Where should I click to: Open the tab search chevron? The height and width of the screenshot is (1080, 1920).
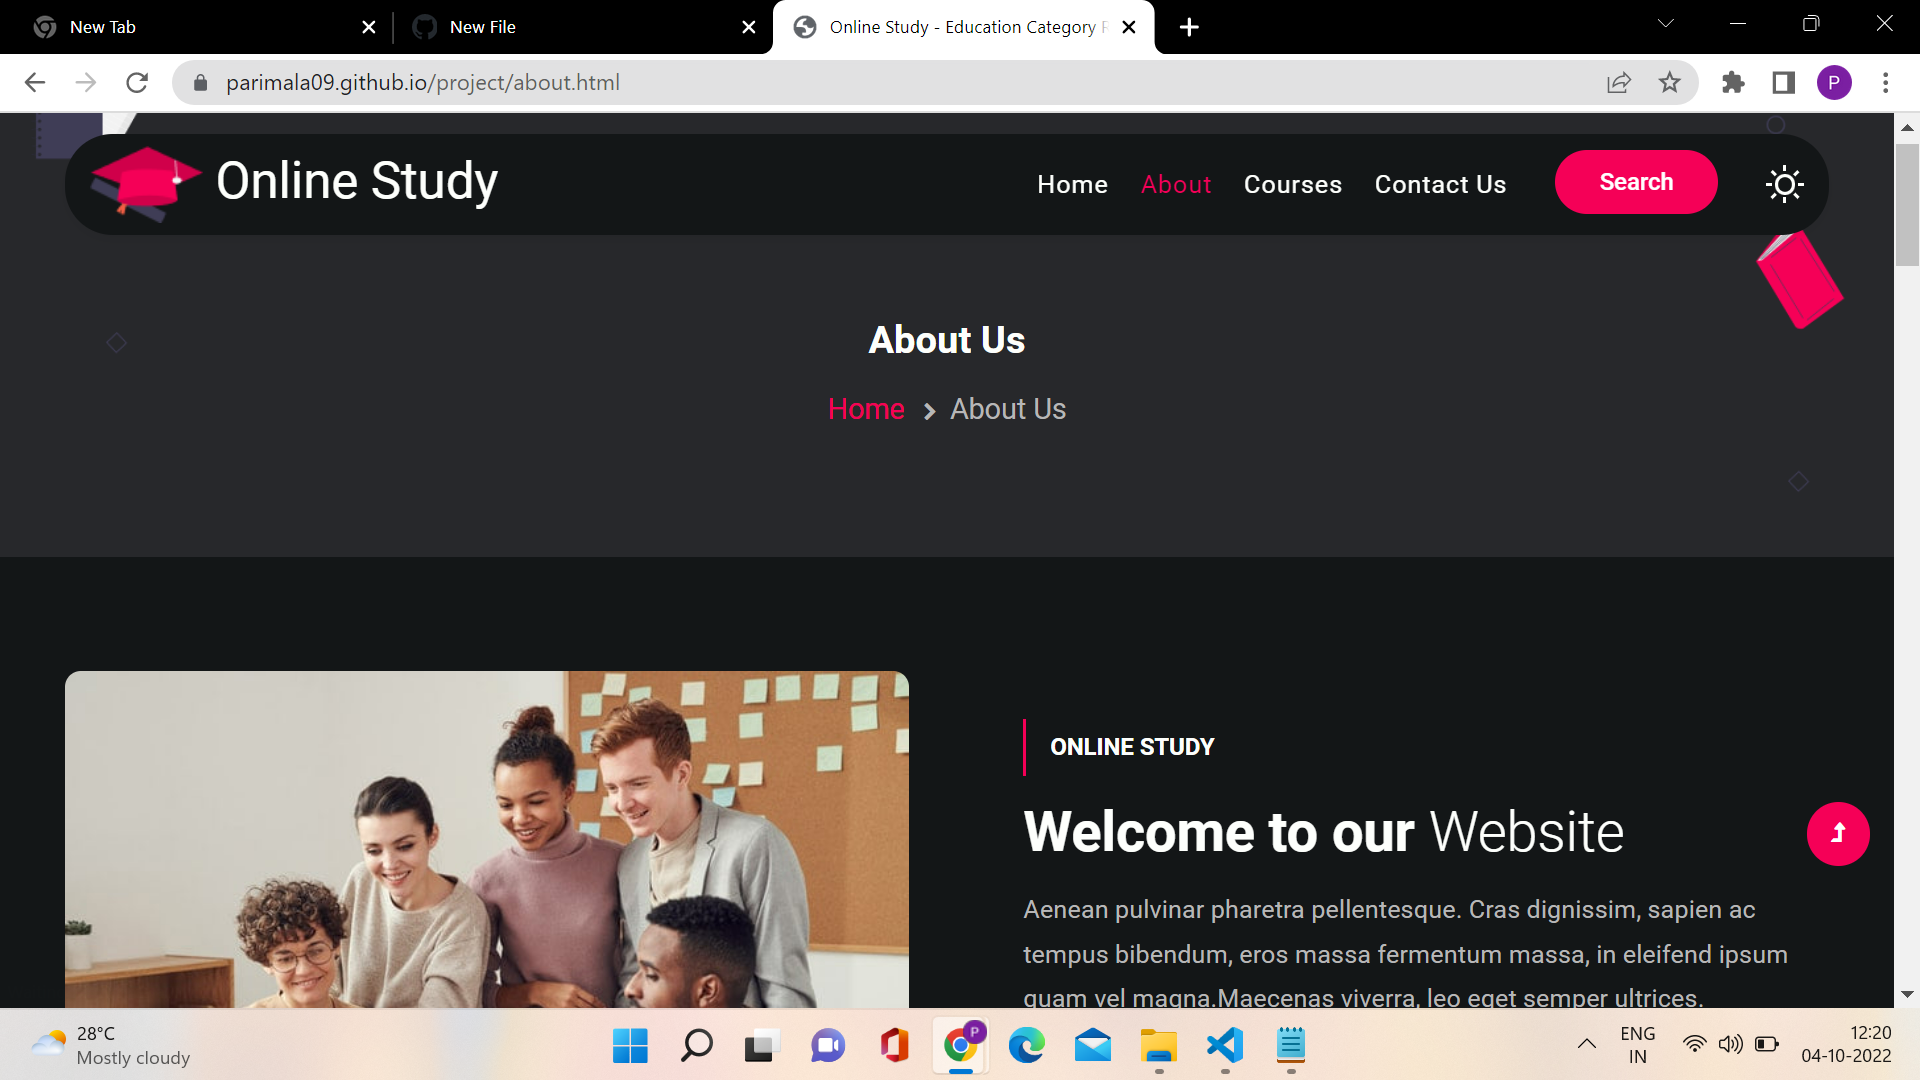(x=1665, y=24)
